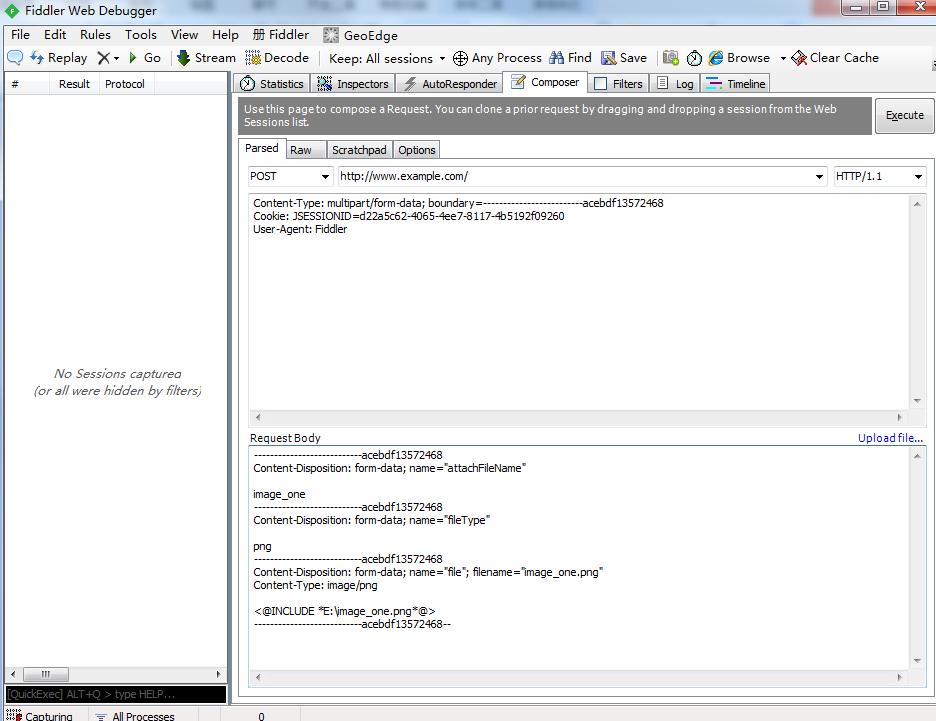Click the Result column header
This screenshot has height=721, width=936.
(x=75, y=84)
